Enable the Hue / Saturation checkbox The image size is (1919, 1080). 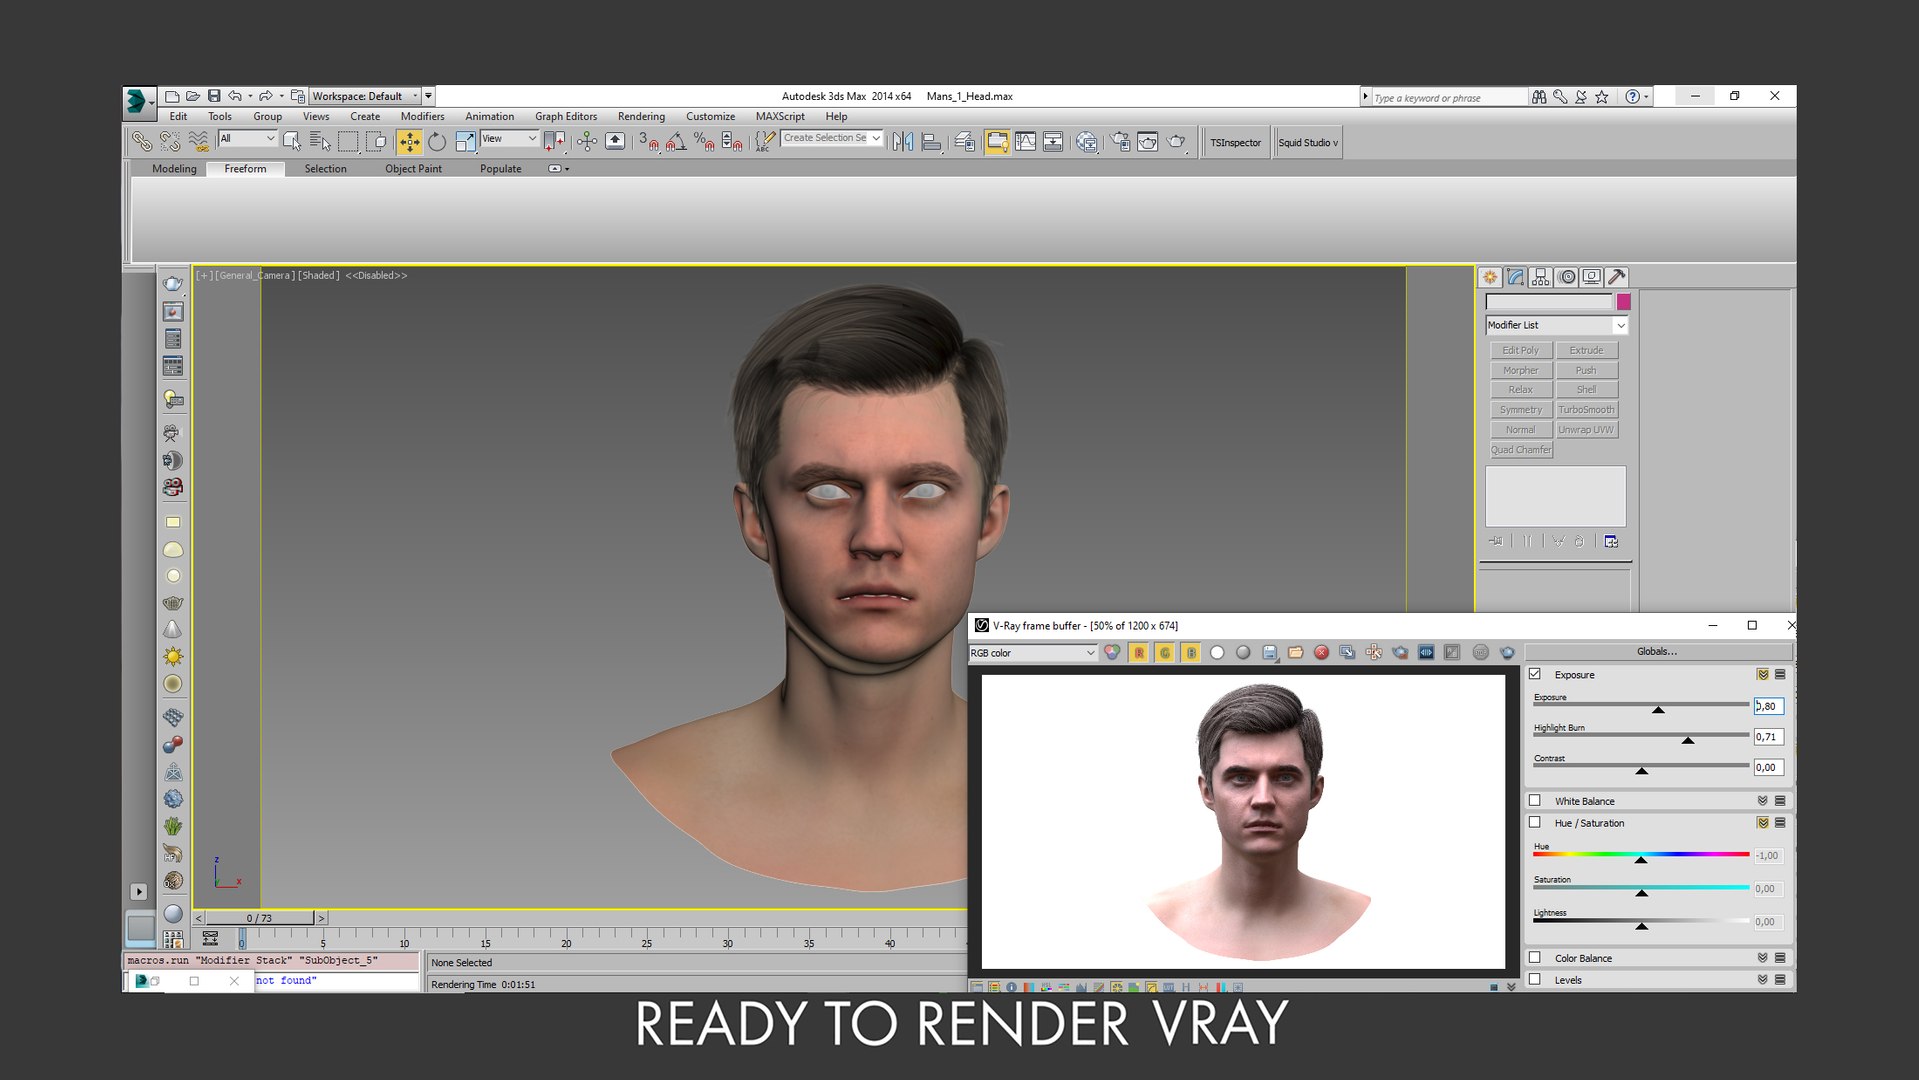[x=1535, y=822]
